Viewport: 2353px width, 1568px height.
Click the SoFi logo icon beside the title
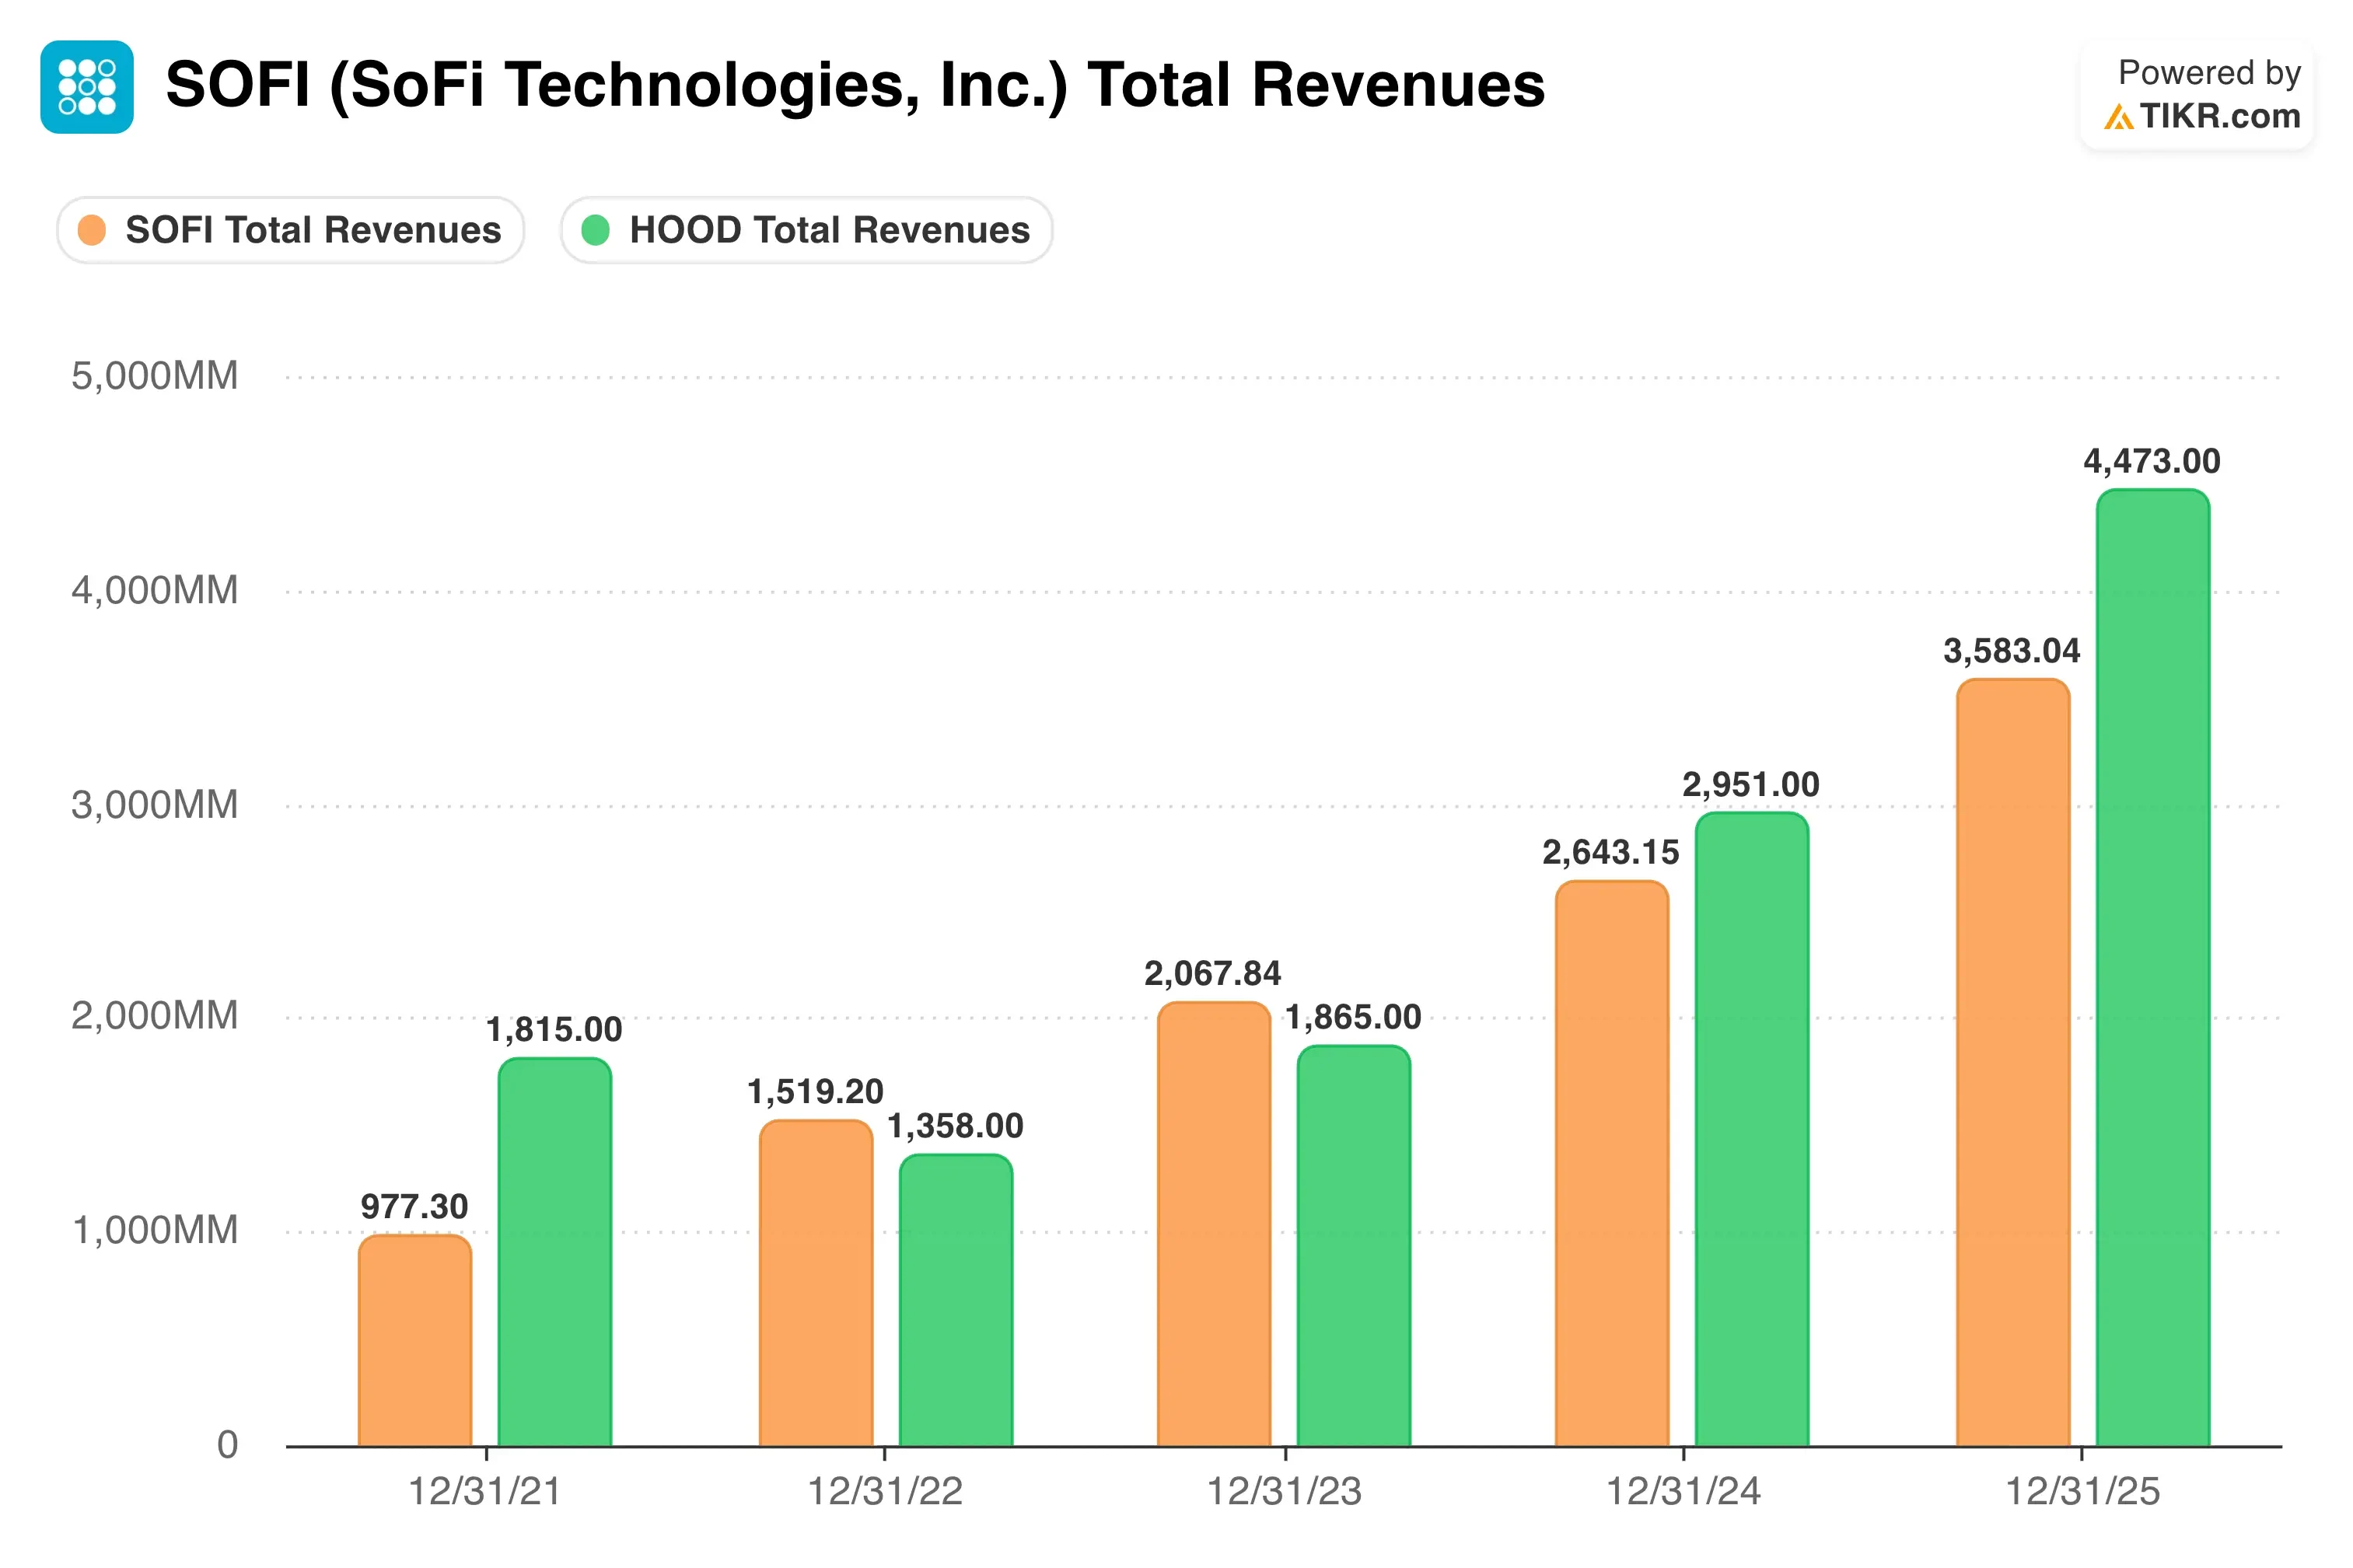87,87
